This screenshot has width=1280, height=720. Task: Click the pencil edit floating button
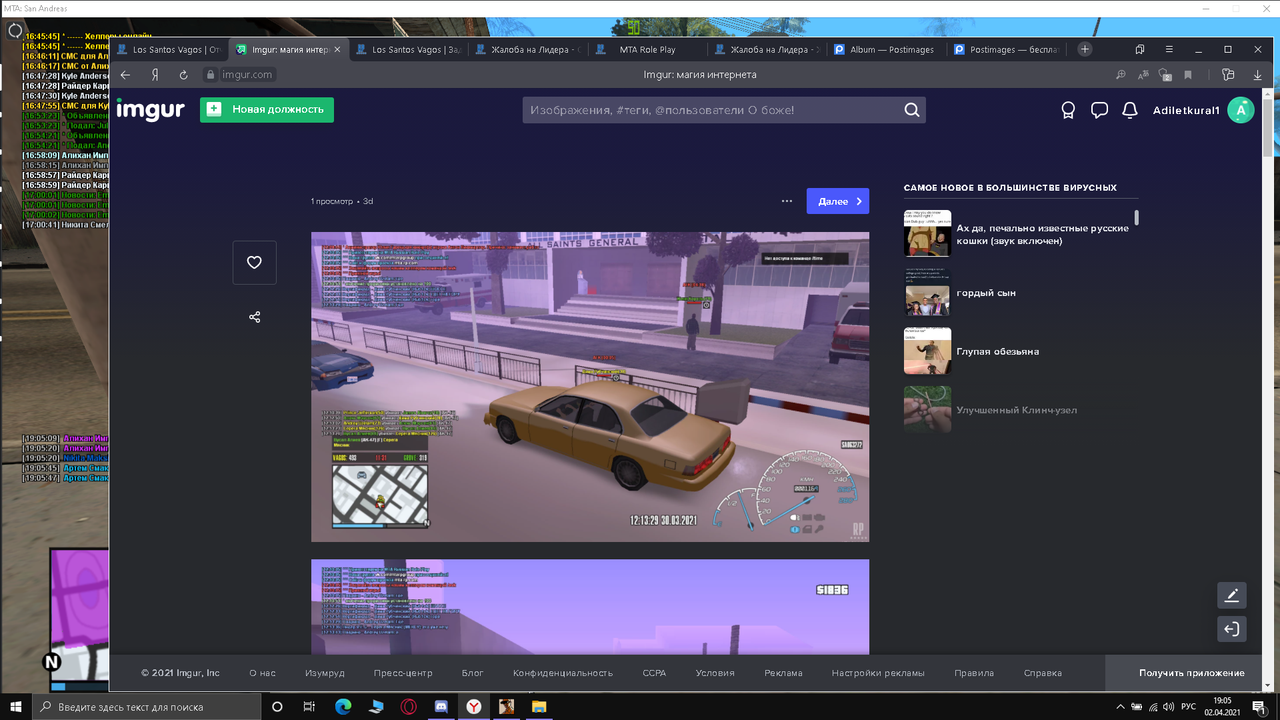1232,596
